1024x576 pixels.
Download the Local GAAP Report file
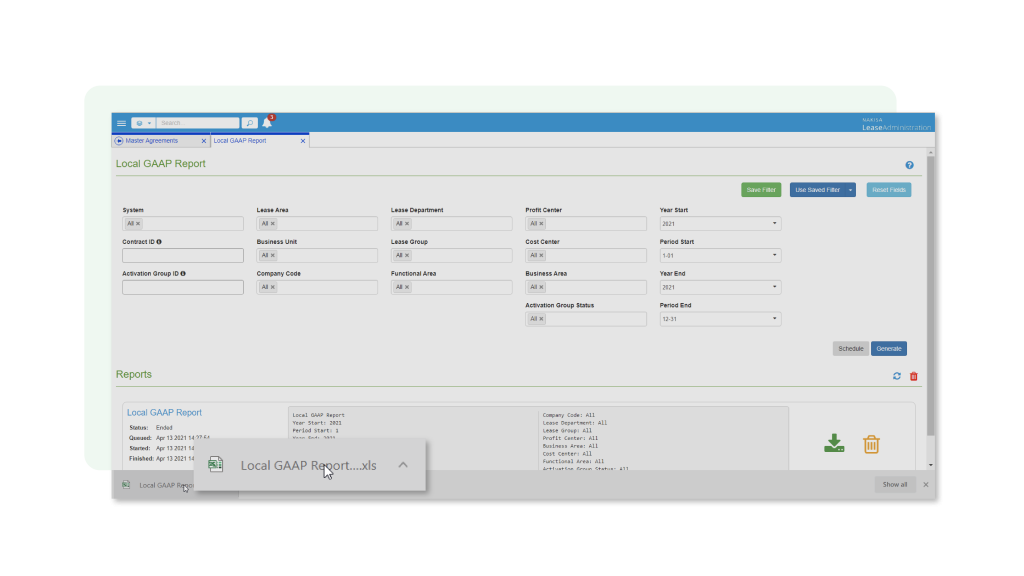click(x=834, y=443)
